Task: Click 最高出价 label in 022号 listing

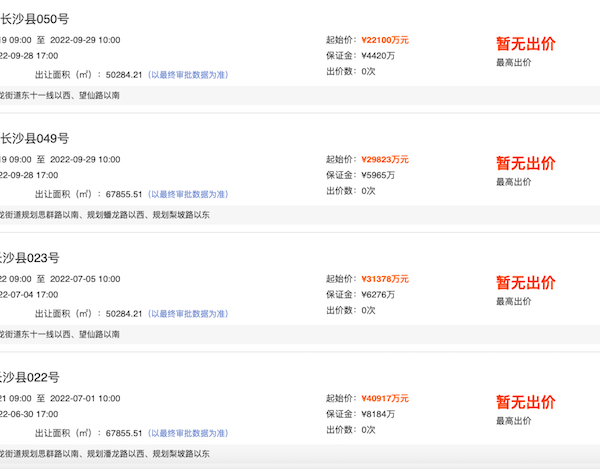Action: [514, 421]
